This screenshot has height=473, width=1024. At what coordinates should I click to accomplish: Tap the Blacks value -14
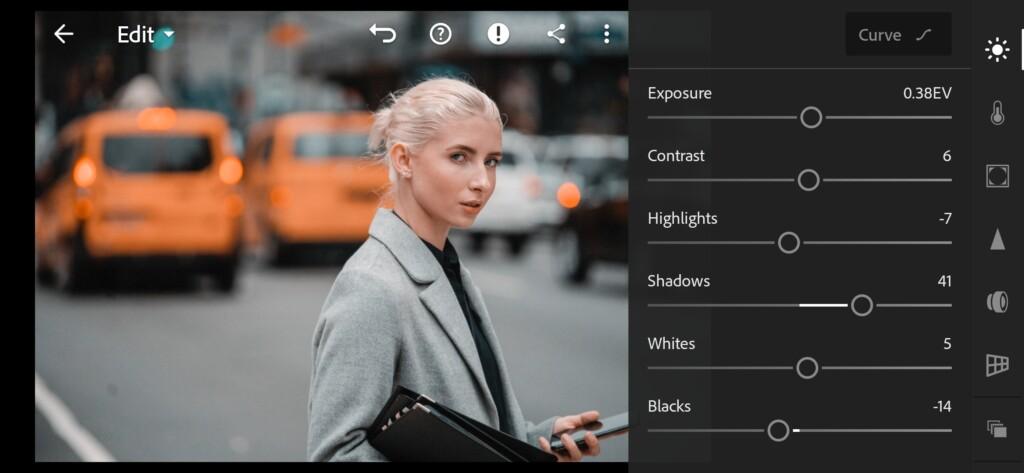tap(942, 407)
